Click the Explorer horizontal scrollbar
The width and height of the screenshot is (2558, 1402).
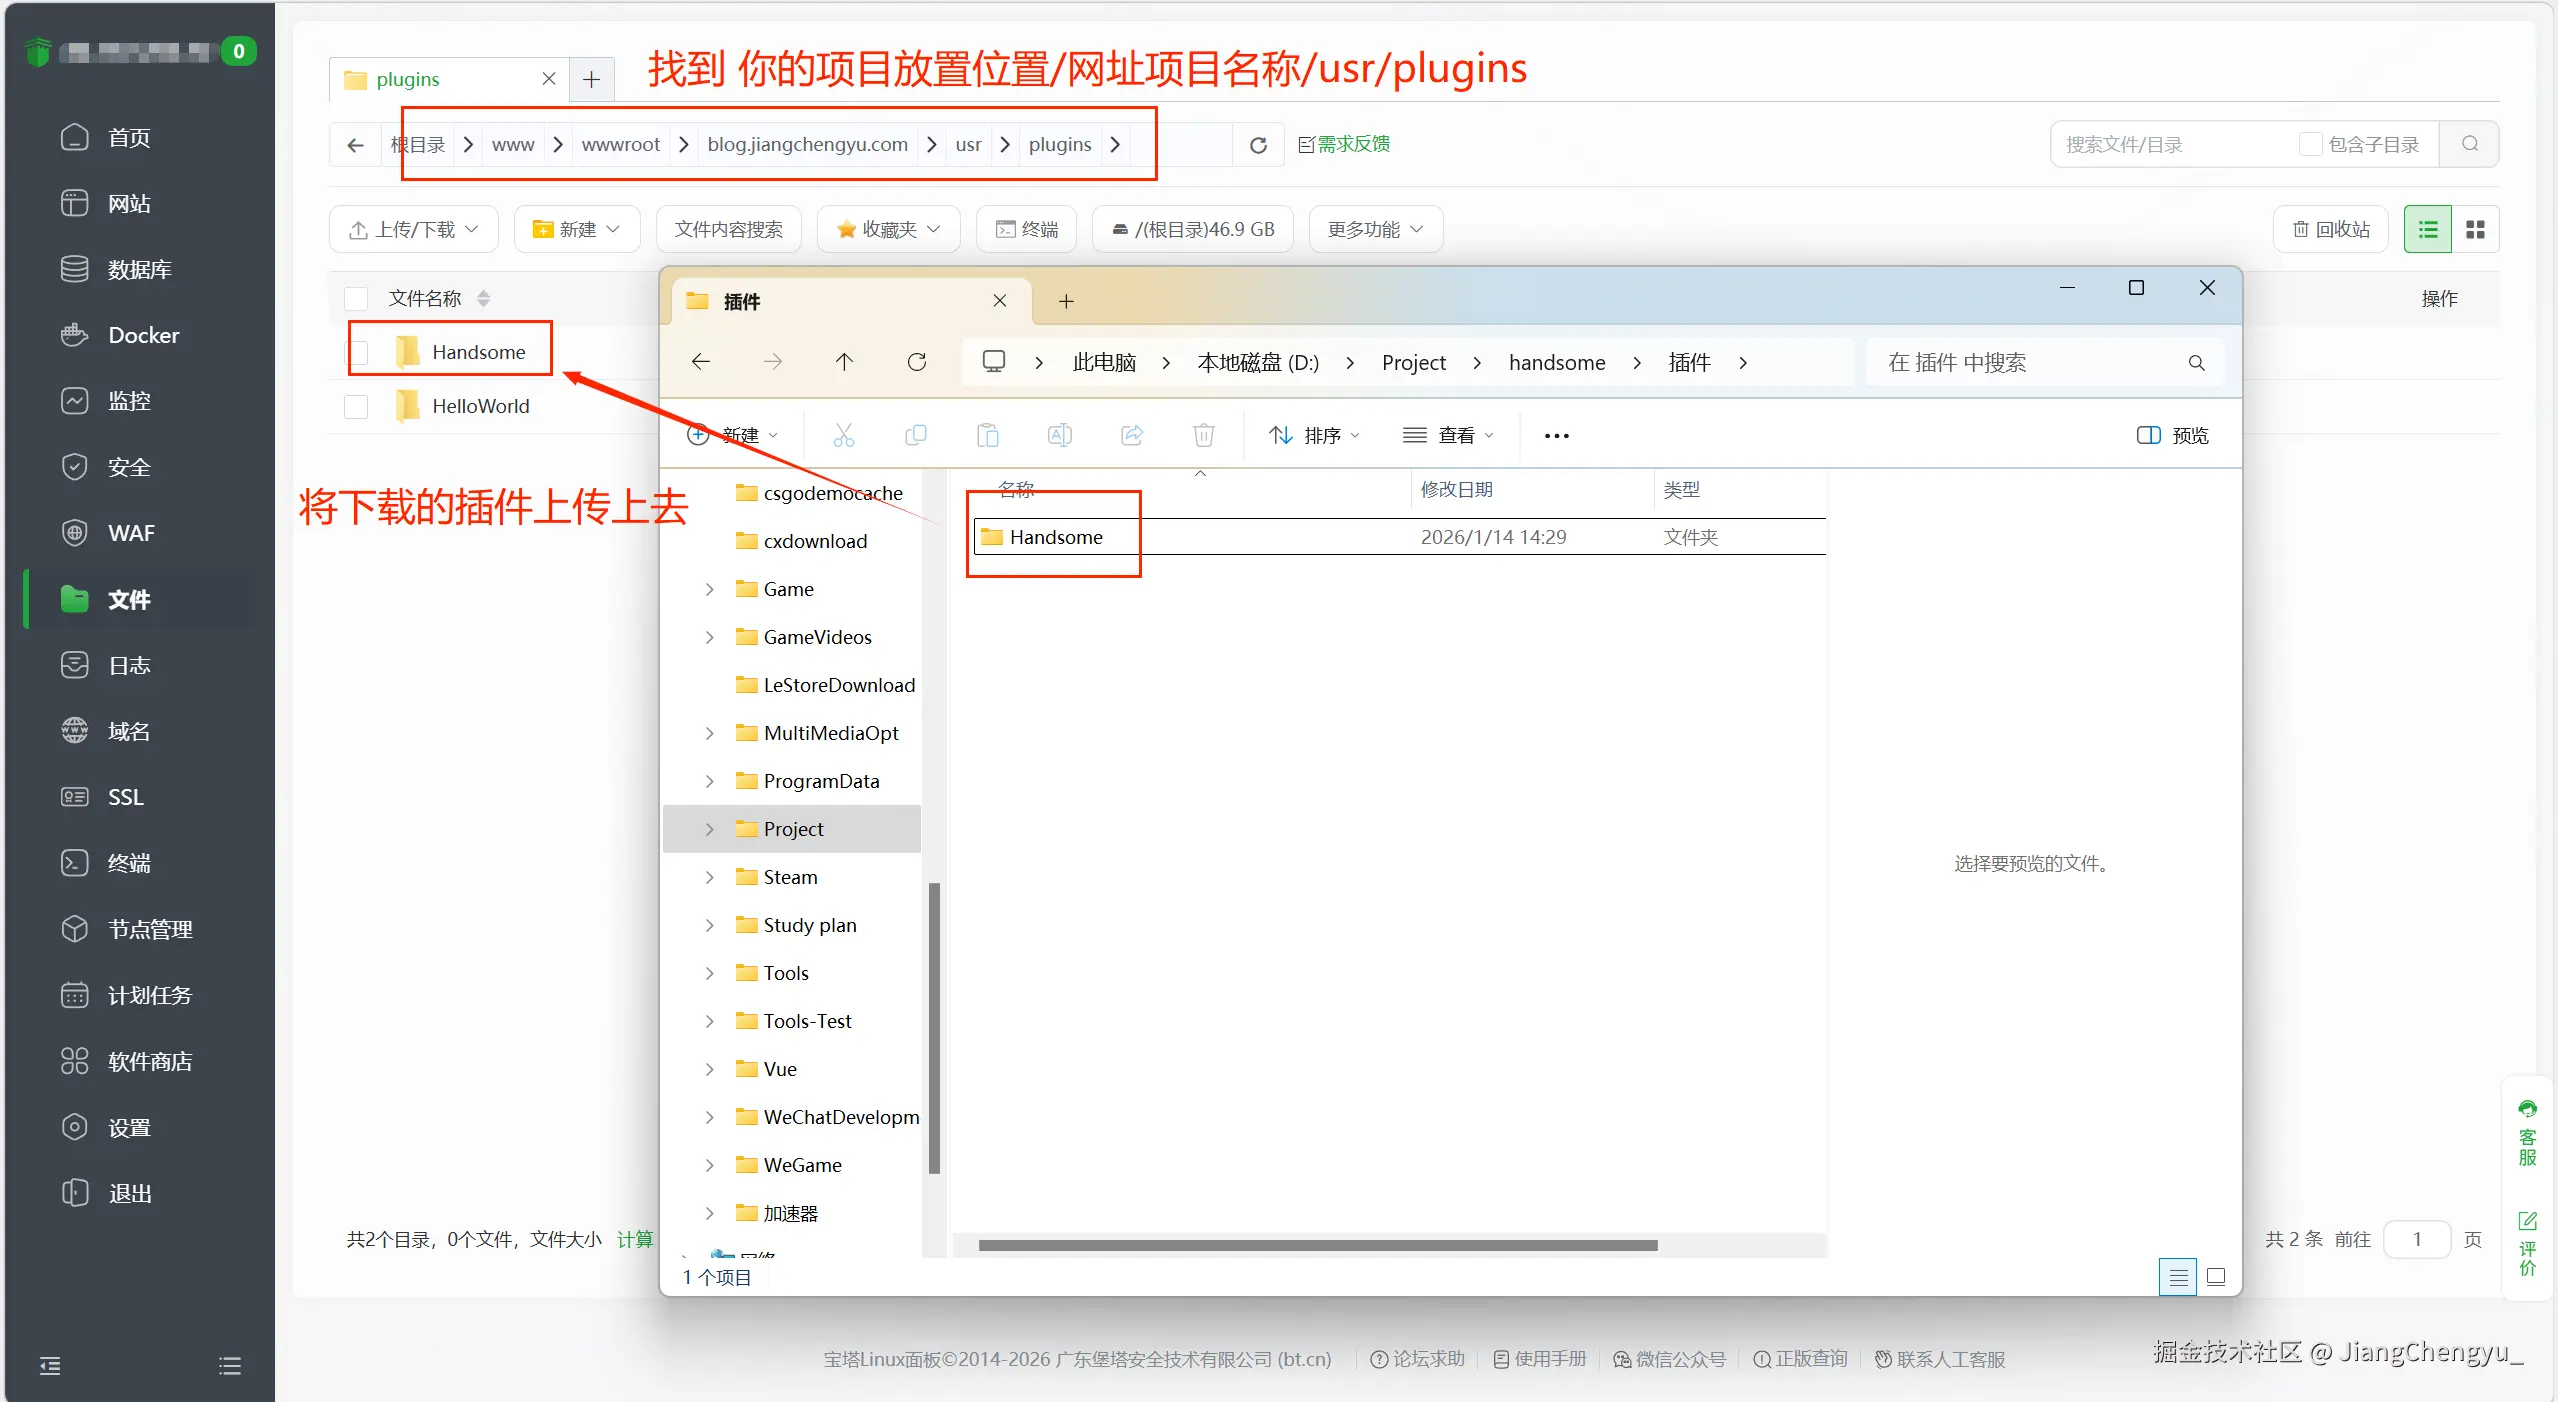1317,1246
